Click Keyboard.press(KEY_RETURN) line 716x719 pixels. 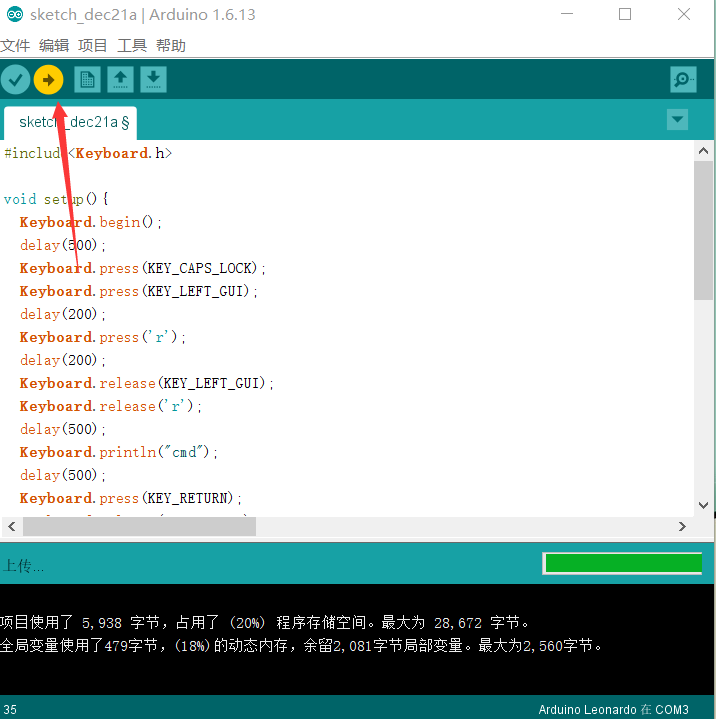click(131, 498)
